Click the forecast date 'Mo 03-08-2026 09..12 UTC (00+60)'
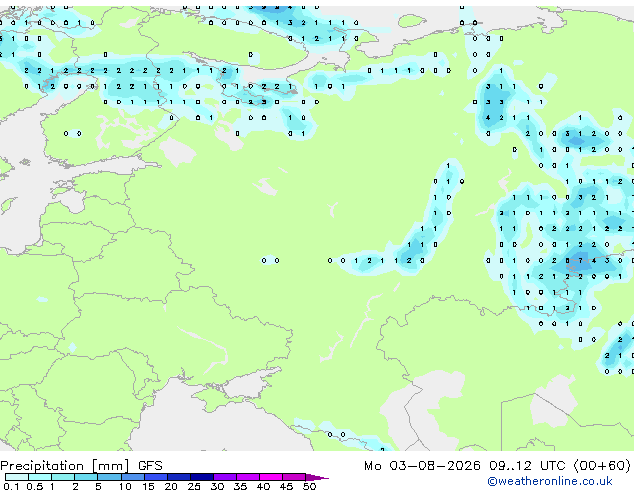Viewport: 634px width, 490px height. click(x=497, y=466)
